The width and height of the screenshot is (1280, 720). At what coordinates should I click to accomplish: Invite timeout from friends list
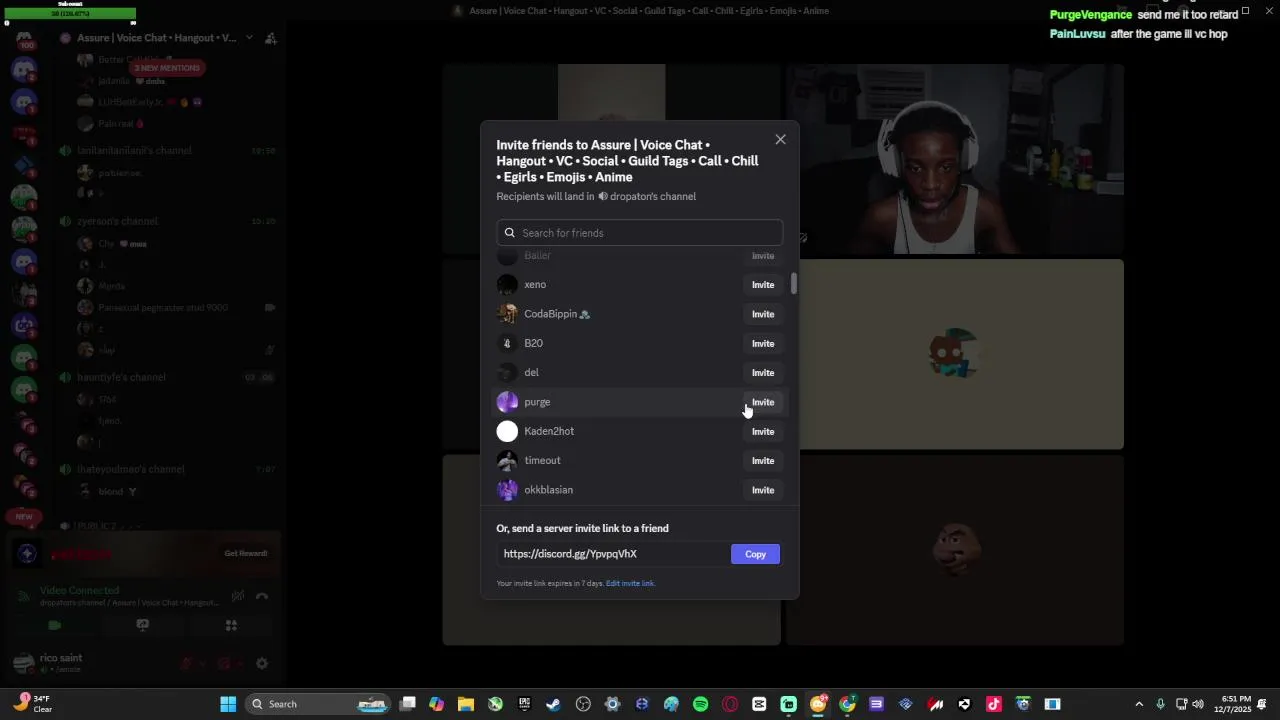click(x=763, y=461)
